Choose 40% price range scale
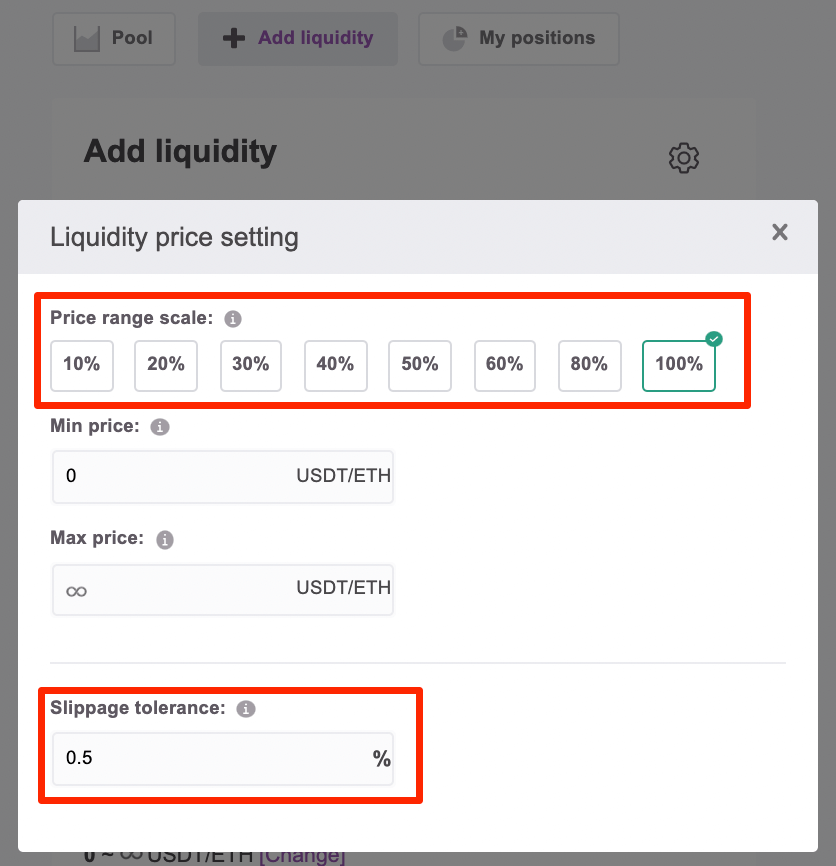Screen dimensions: 836x866 [336, 366]
